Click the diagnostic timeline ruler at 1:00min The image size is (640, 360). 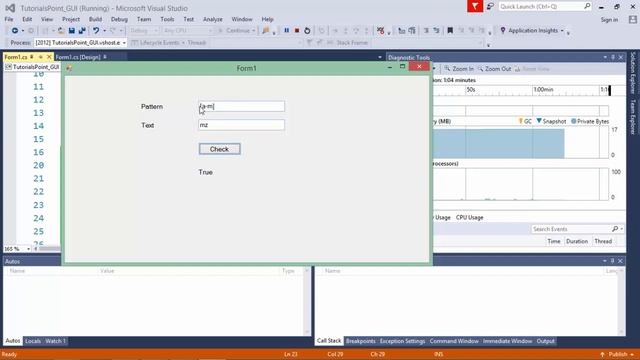point(543,89)
